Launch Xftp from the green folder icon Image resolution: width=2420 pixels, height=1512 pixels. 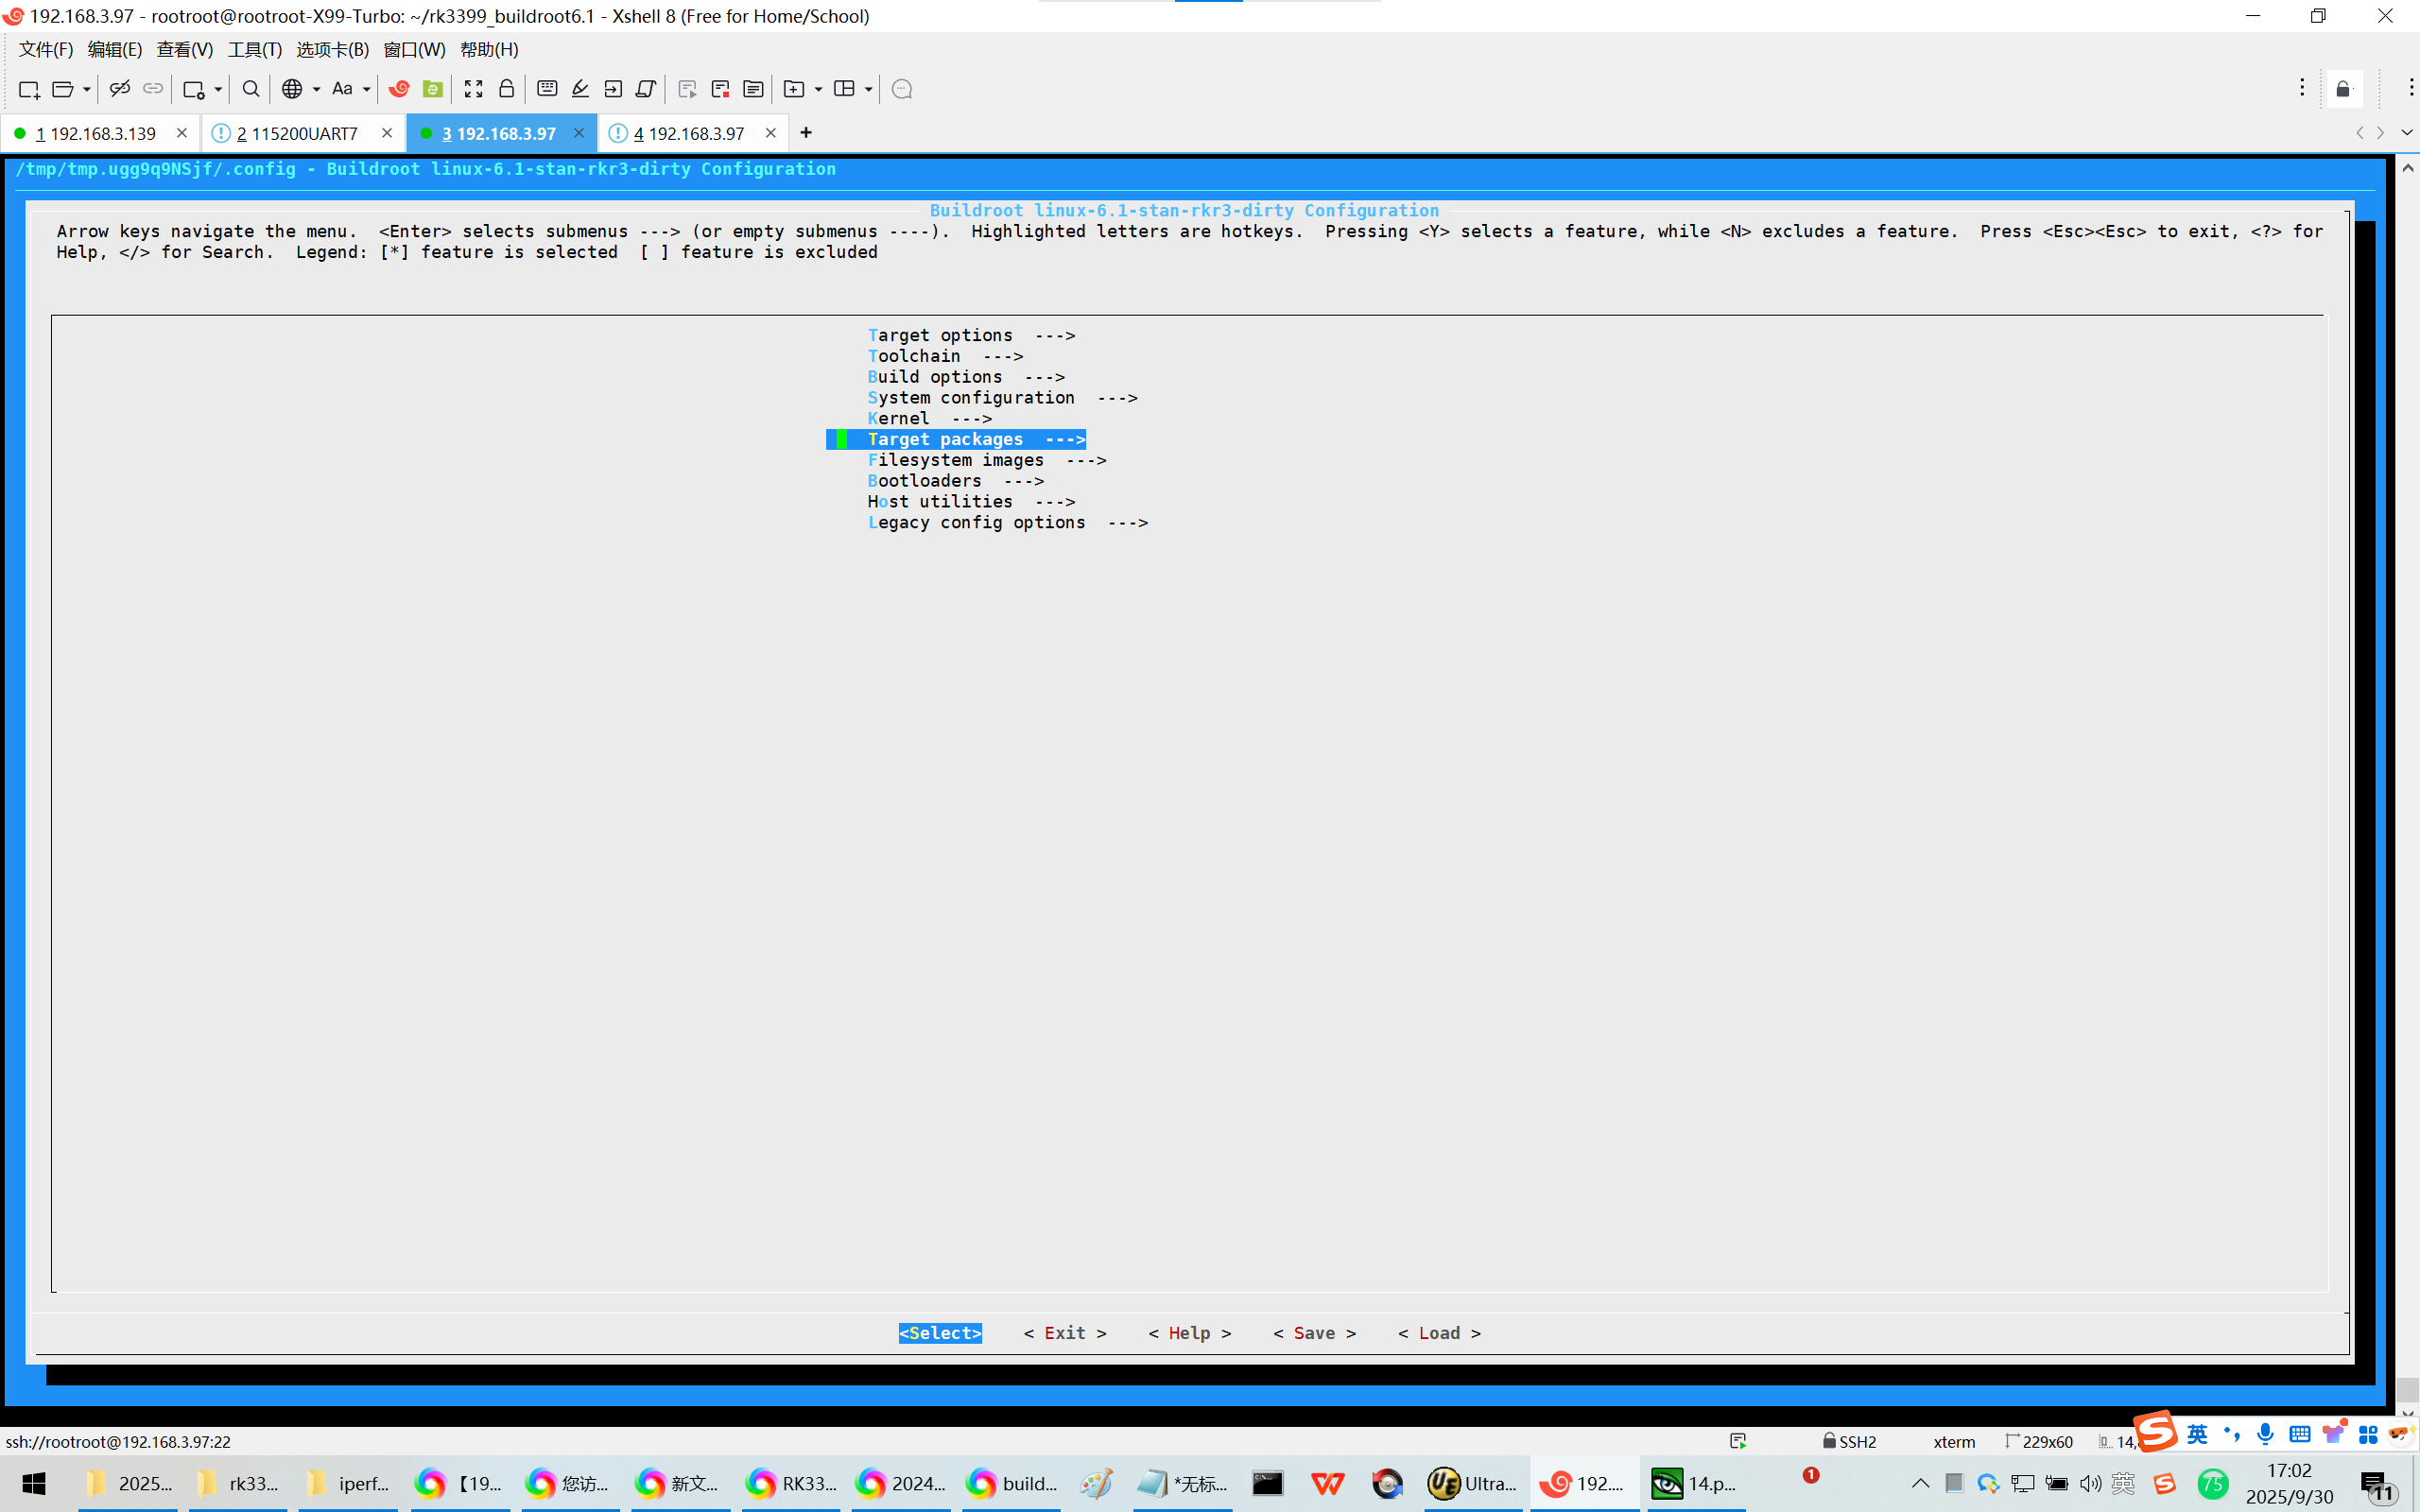[x=432, y=89]
